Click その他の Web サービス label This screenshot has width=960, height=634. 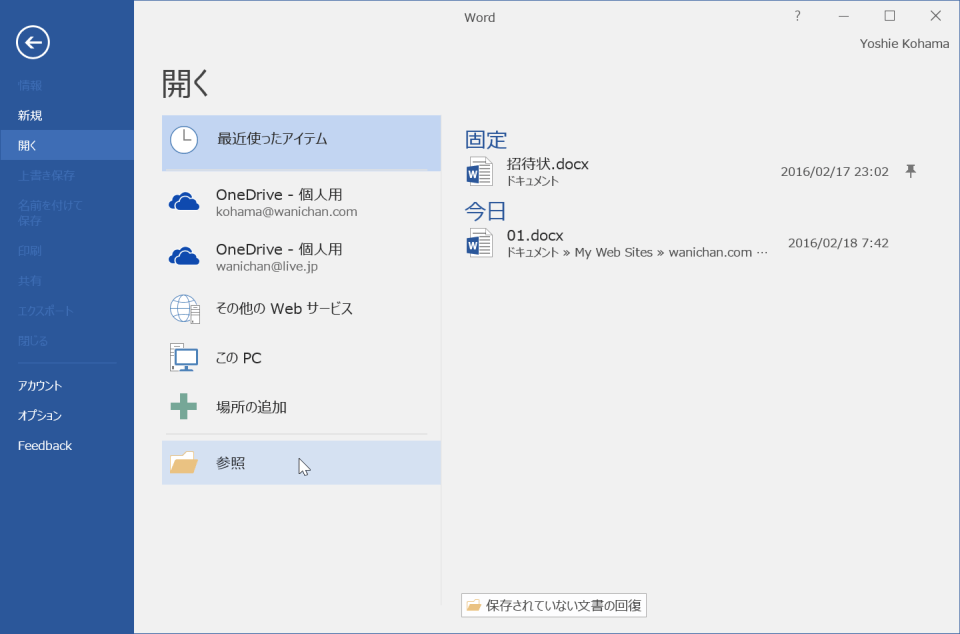coord(285,308)
